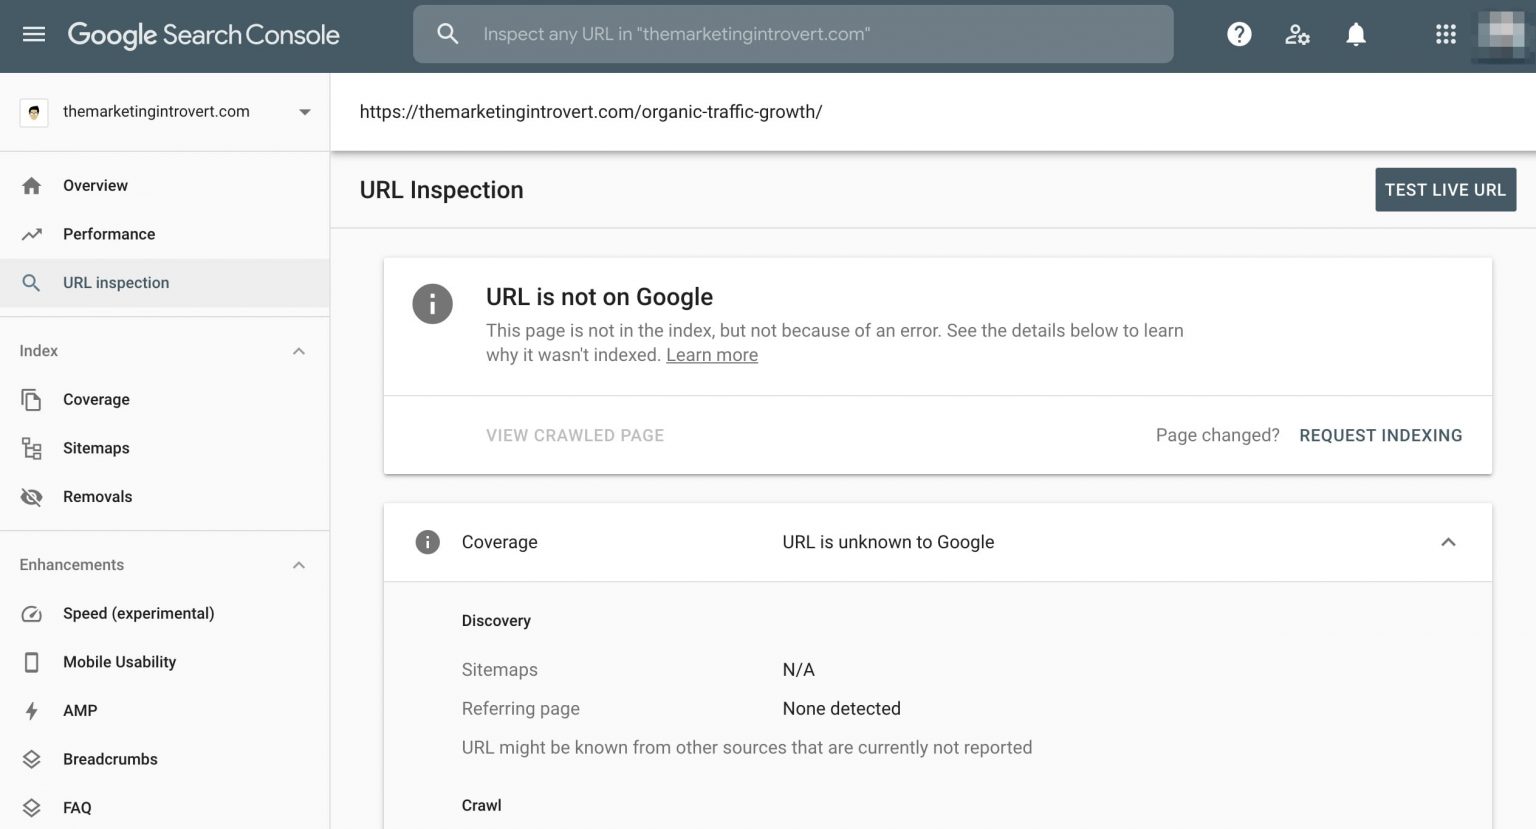Screen dimensions: 1536x829
Task: Click the URL inspection magnifier icon
Action: (31, 282)
